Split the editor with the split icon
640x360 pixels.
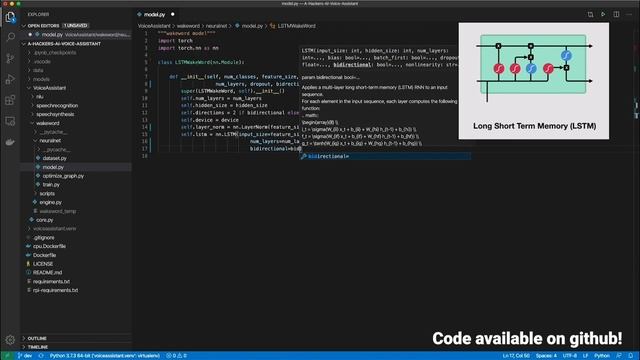pyautogui.click(x=616, y=14)
